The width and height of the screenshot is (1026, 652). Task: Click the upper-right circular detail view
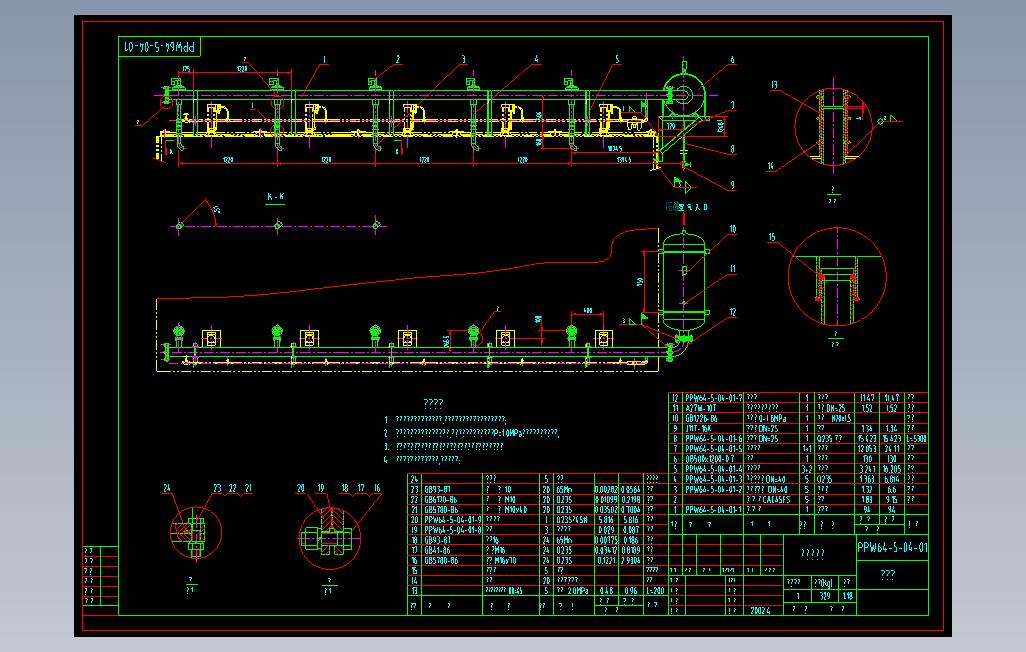point(834,127)
